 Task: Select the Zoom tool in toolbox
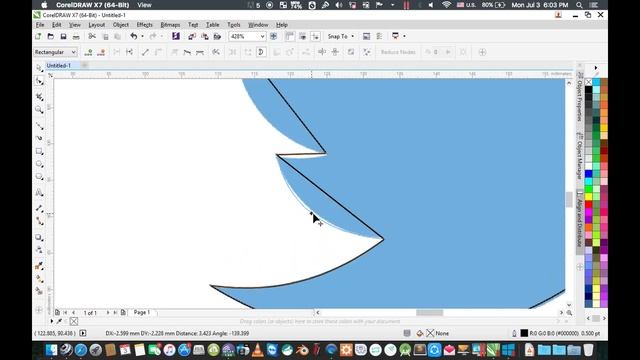[x=39, y=109]
